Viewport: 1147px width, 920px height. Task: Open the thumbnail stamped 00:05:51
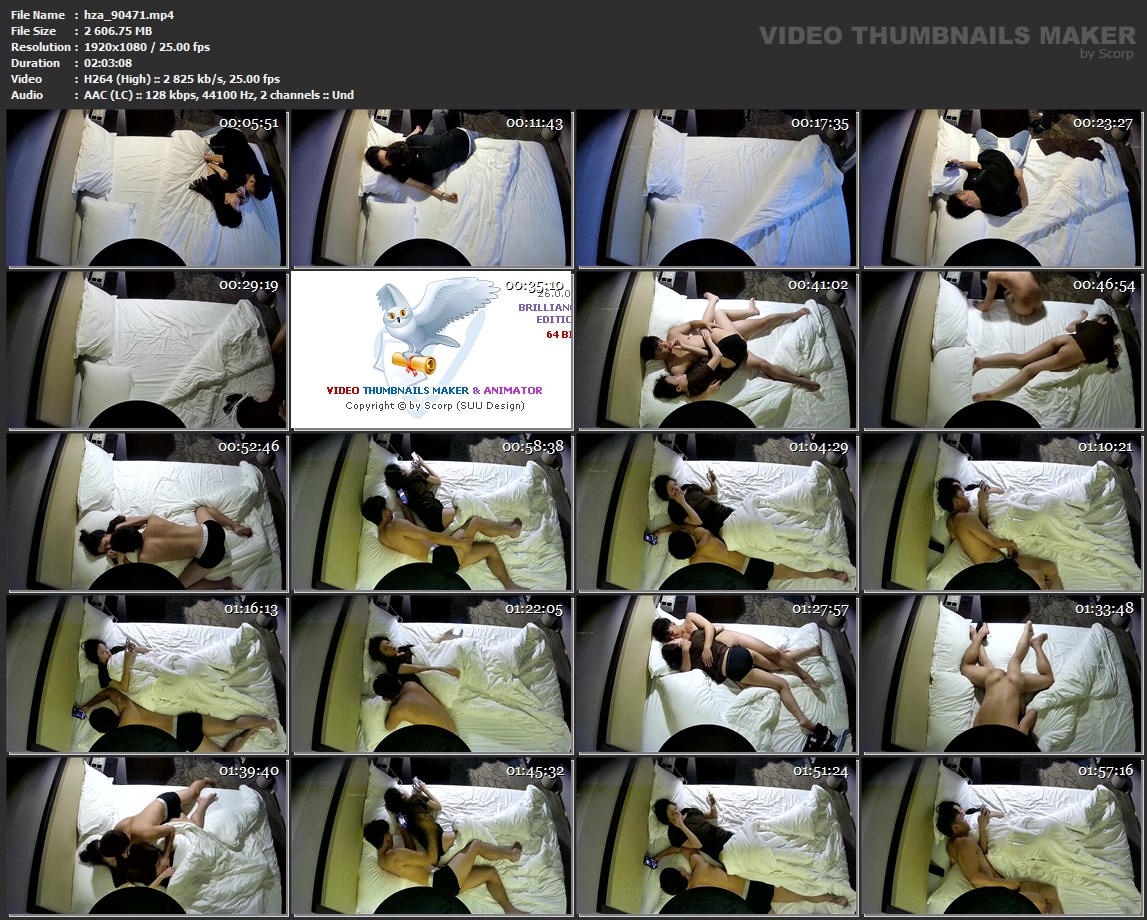(146, 189)
